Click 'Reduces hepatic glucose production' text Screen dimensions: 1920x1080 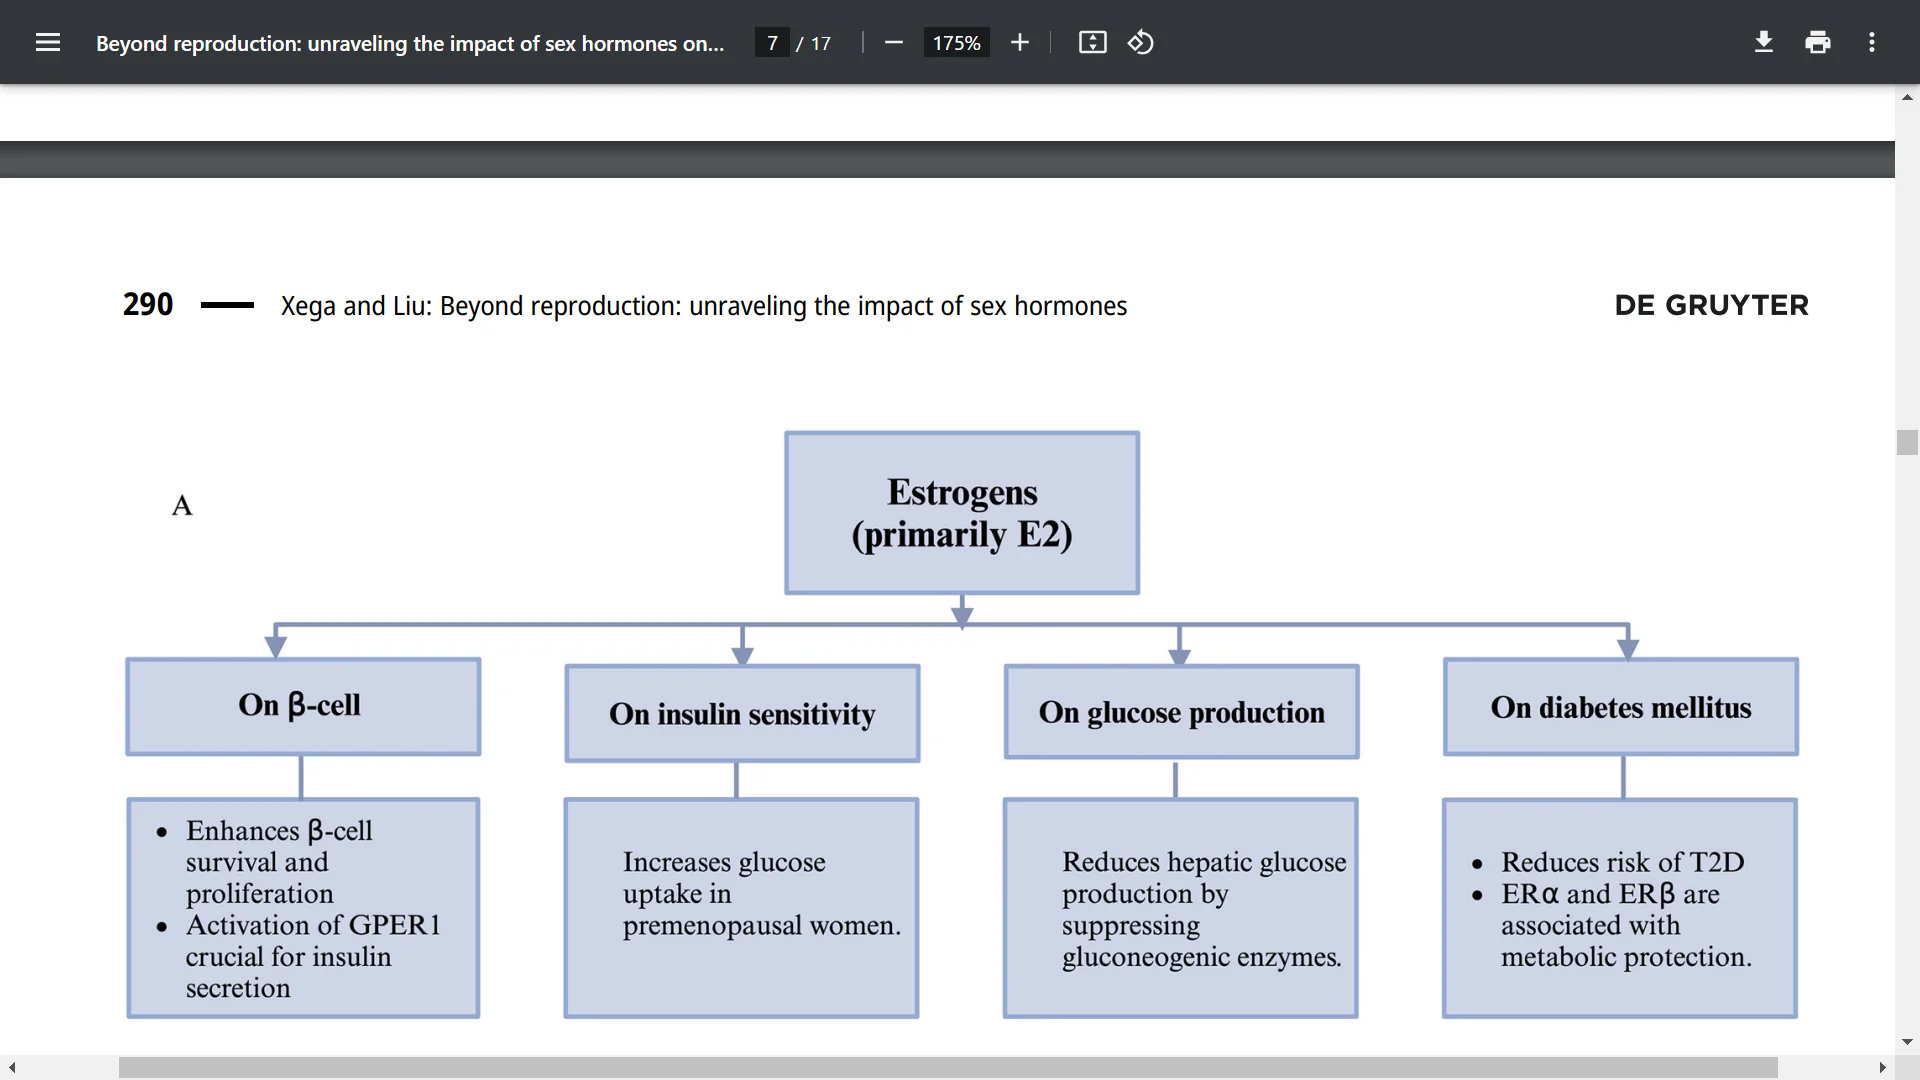pos(1204,909)
